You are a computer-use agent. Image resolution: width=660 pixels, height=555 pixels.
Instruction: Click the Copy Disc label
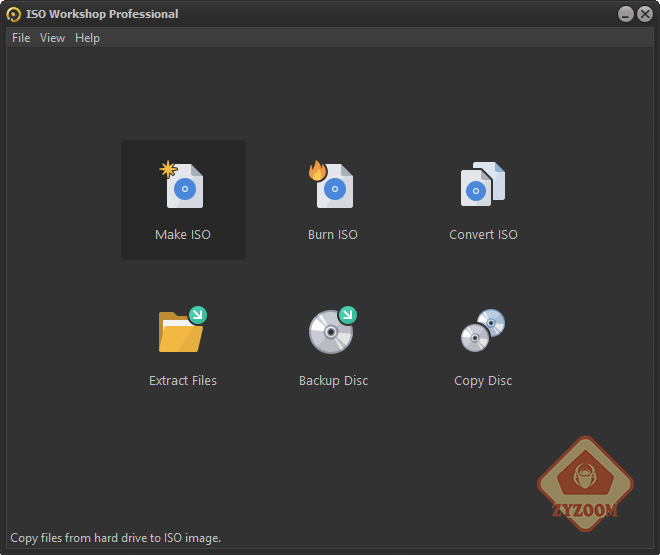483,381
